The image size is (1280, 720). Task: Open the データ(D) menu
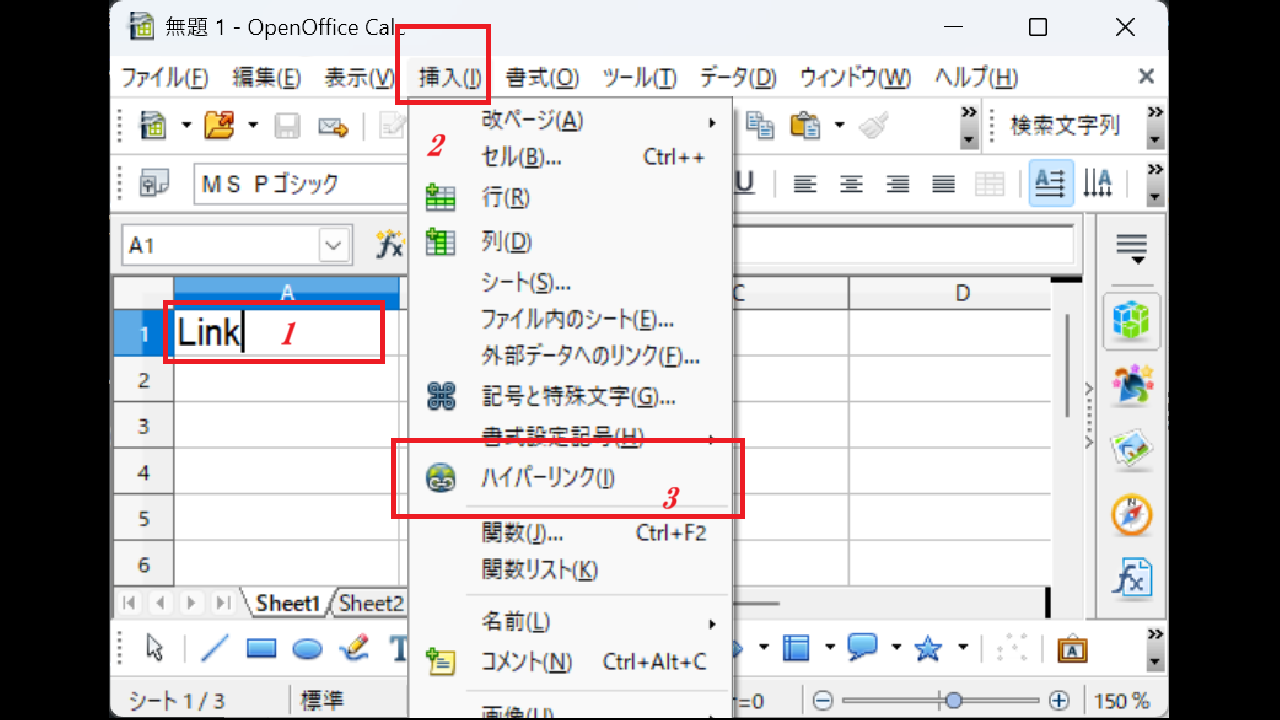tap(738, 77)
